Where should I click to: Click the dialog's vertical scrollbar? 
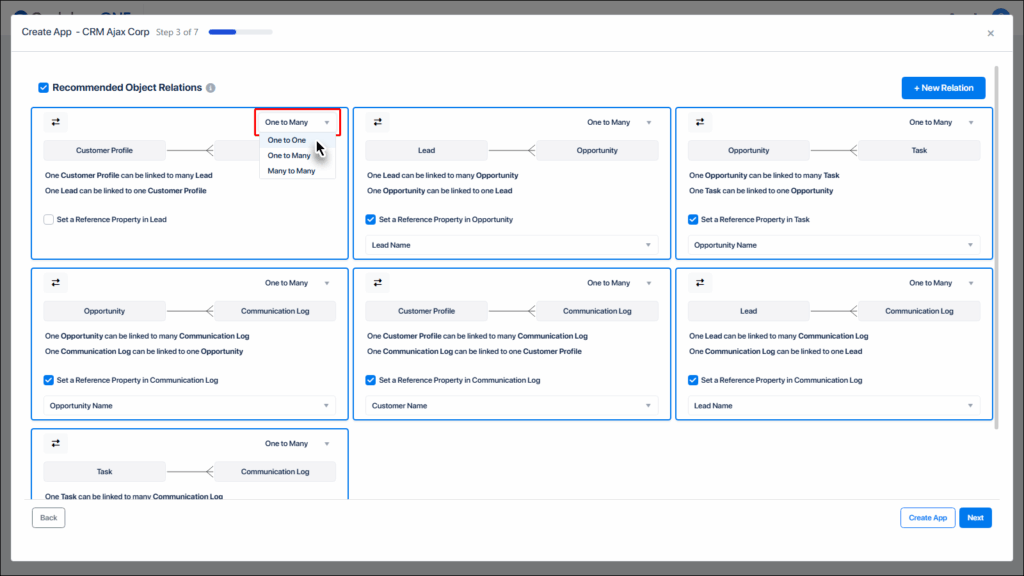996,247
